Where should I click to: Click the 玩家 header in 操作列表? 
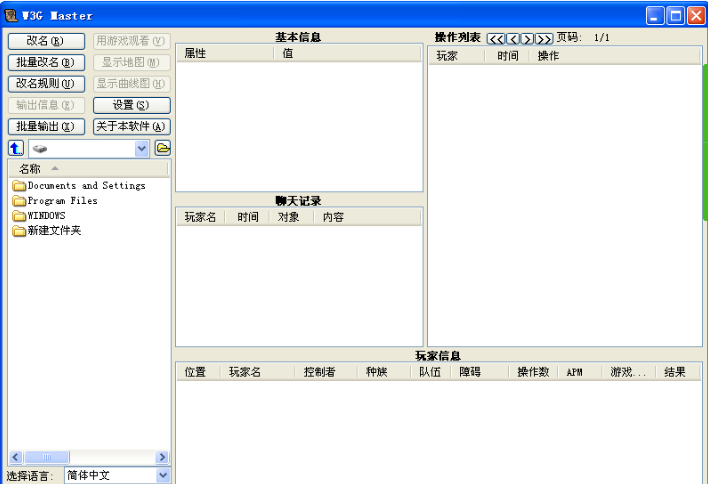[x=456, y=56]
